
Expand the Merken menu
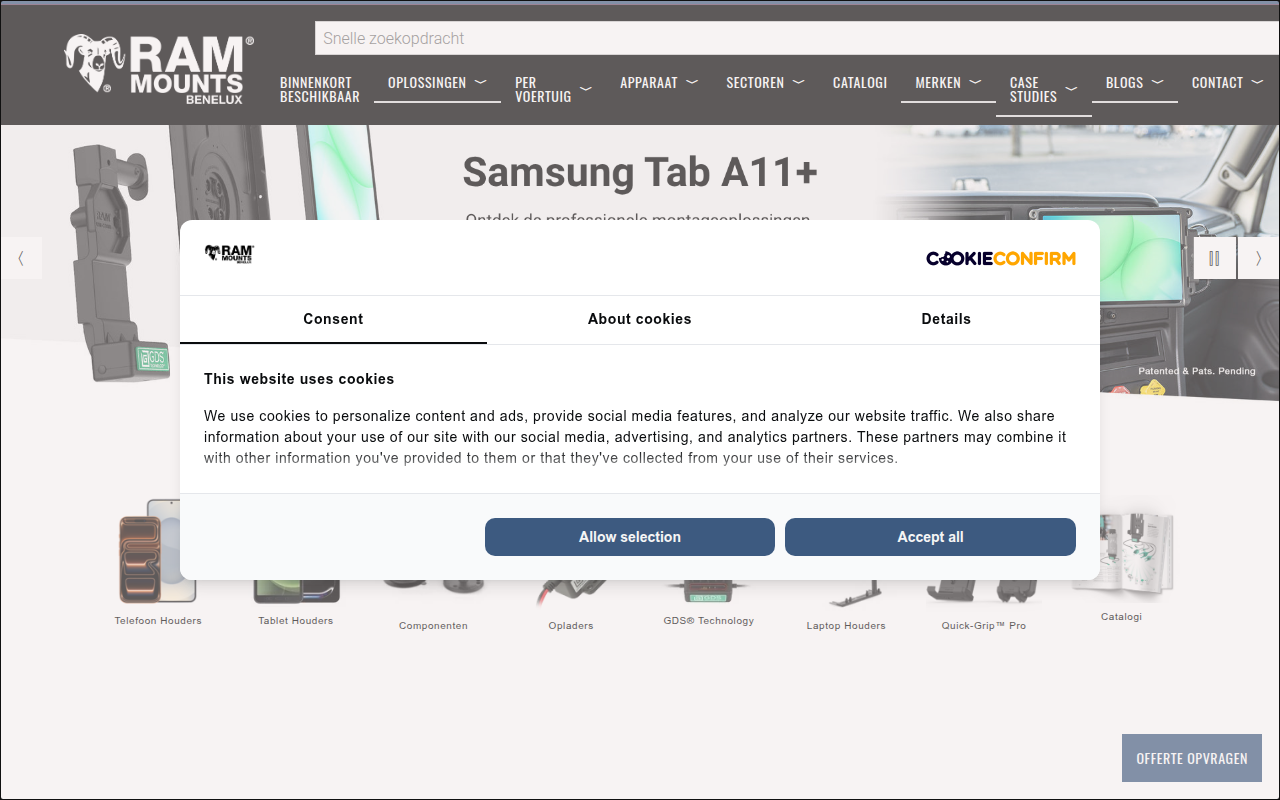coord(948,83)
